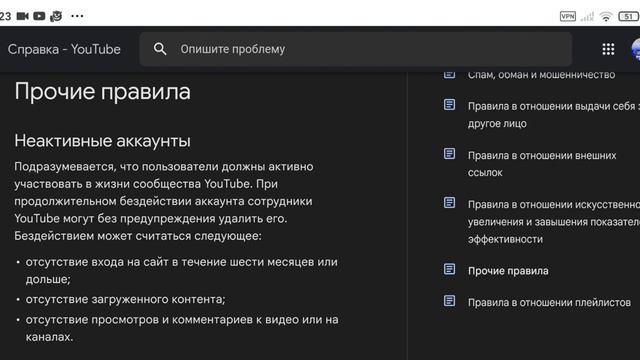Click document icon beside external links rules
Viewport: 640px width, 360px height.
tap(449, 153)
